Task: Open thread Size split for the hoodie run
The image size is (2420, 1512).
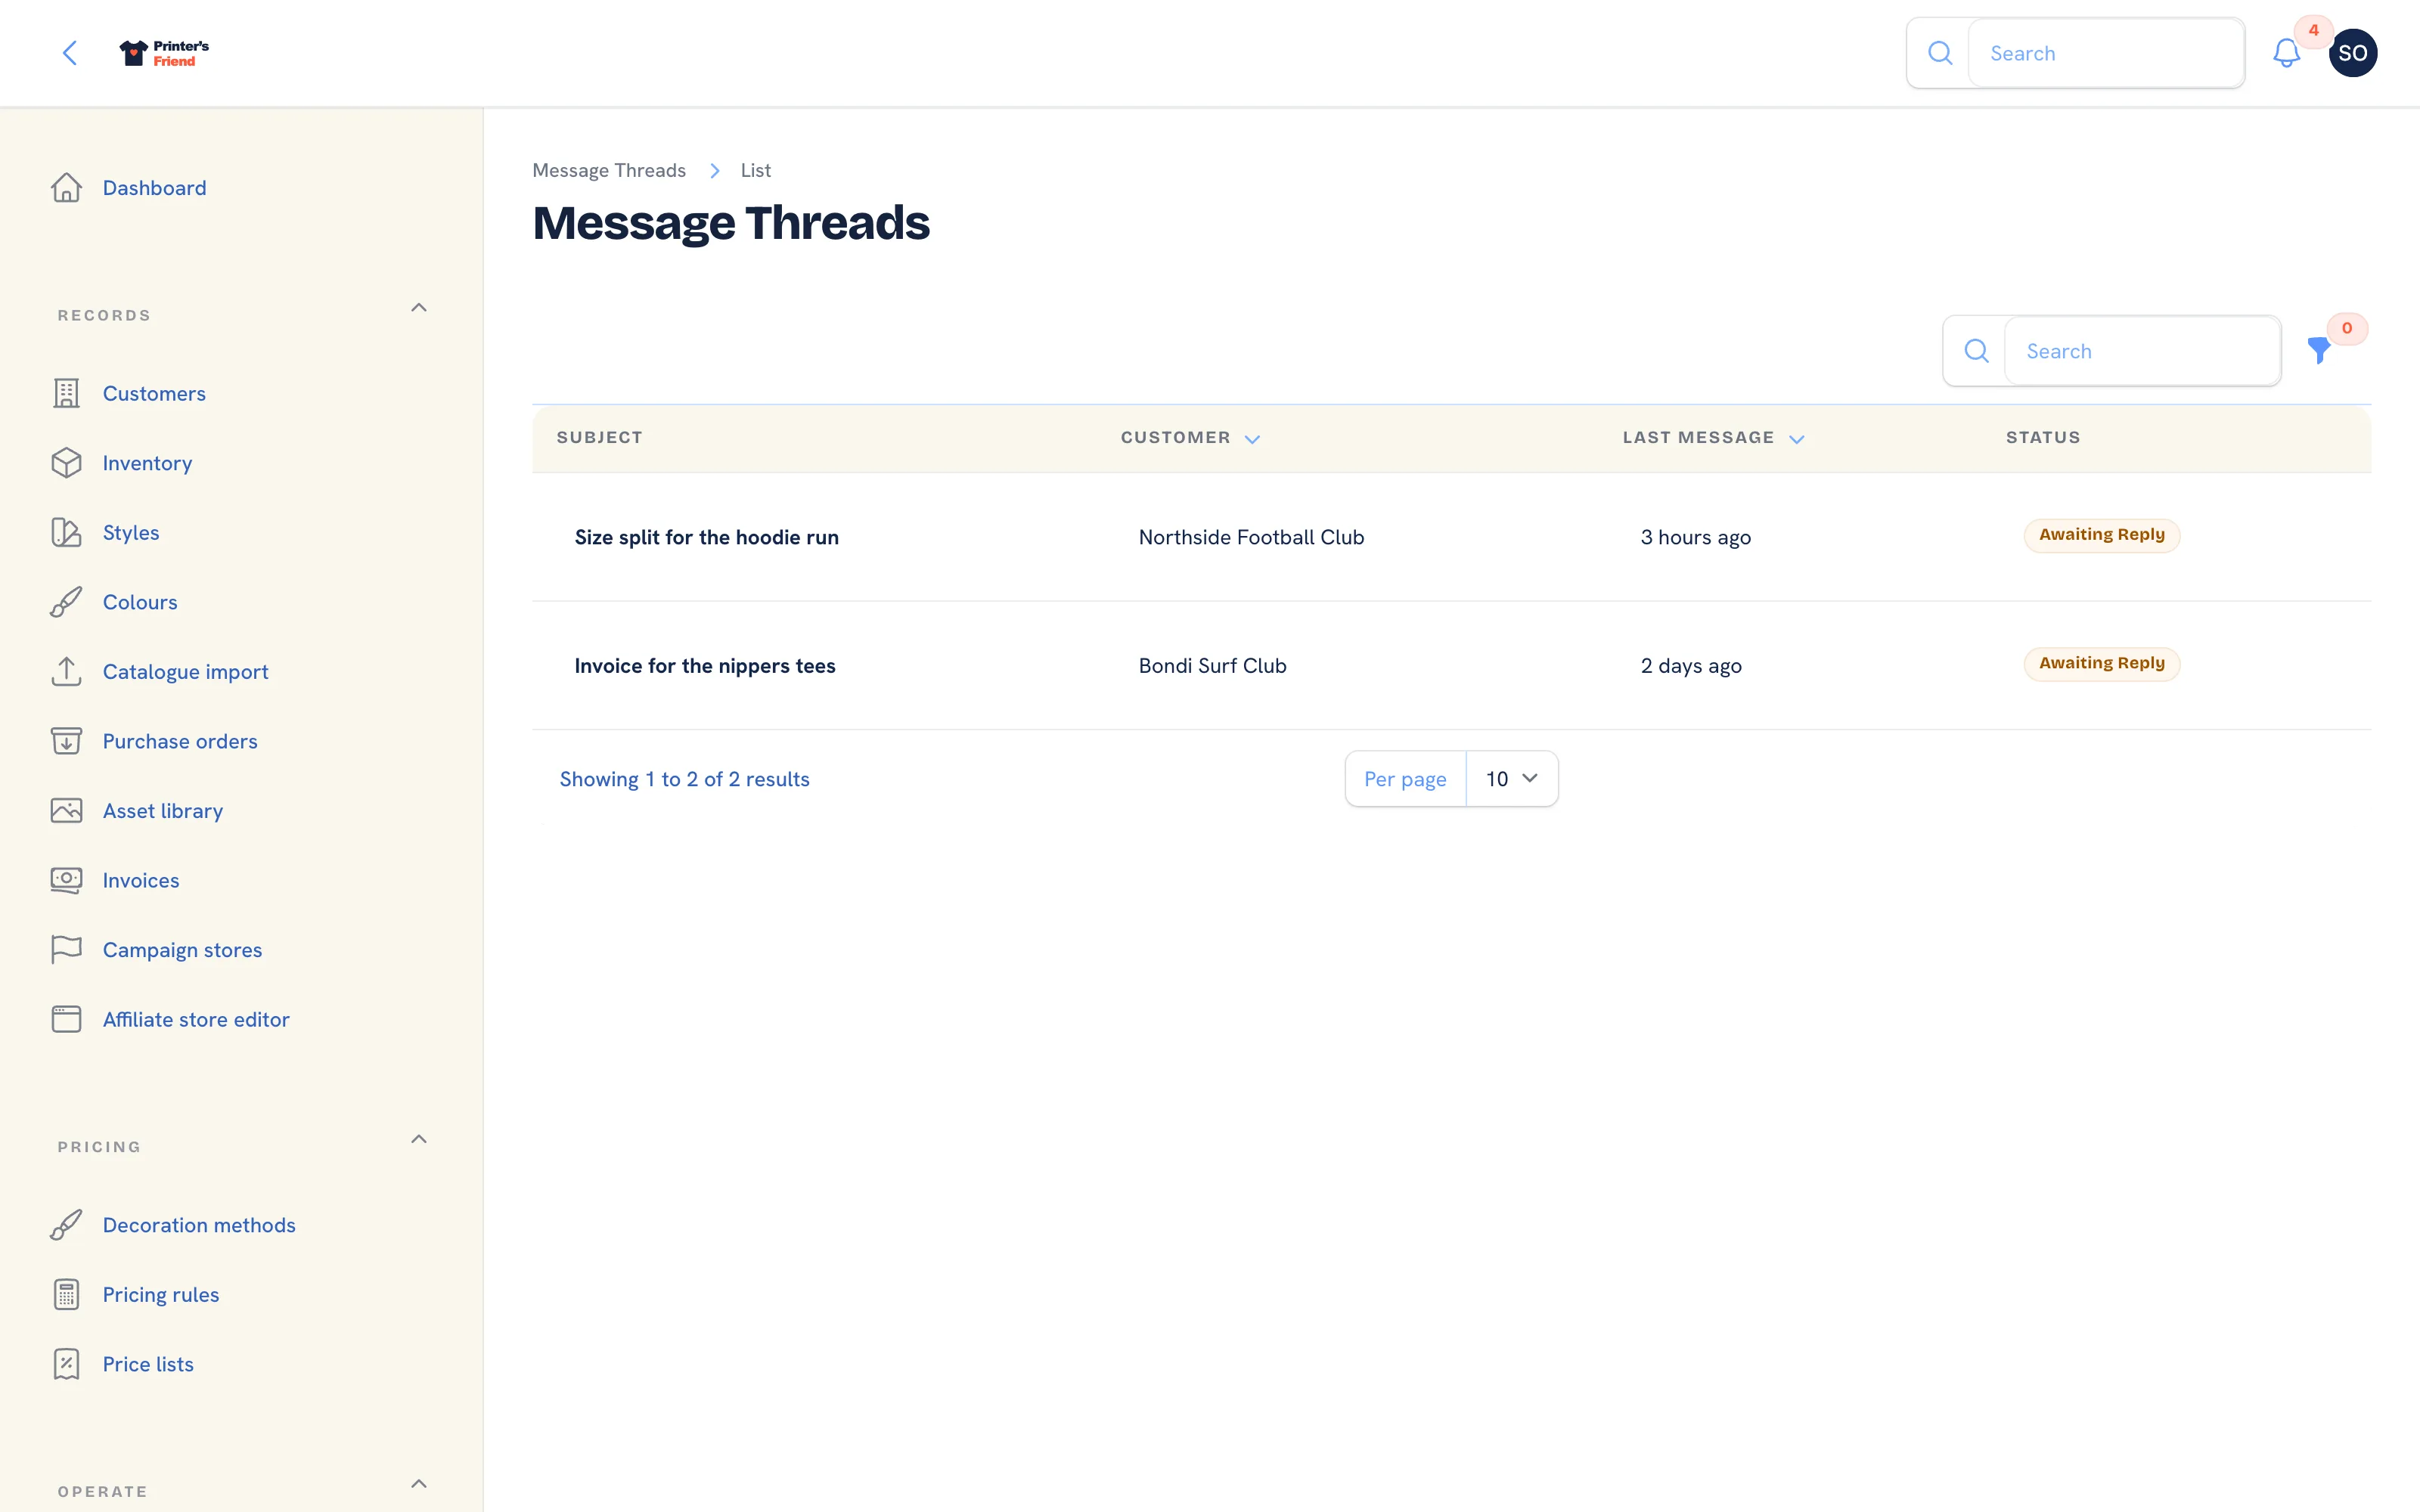Action: coord(706,537)
